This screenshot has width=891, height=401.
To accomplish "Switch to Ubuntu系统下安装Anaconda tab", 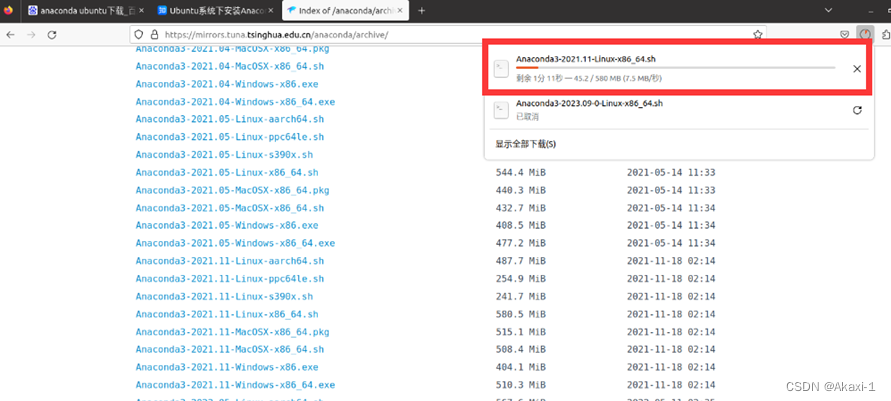I will coord(216,10).
